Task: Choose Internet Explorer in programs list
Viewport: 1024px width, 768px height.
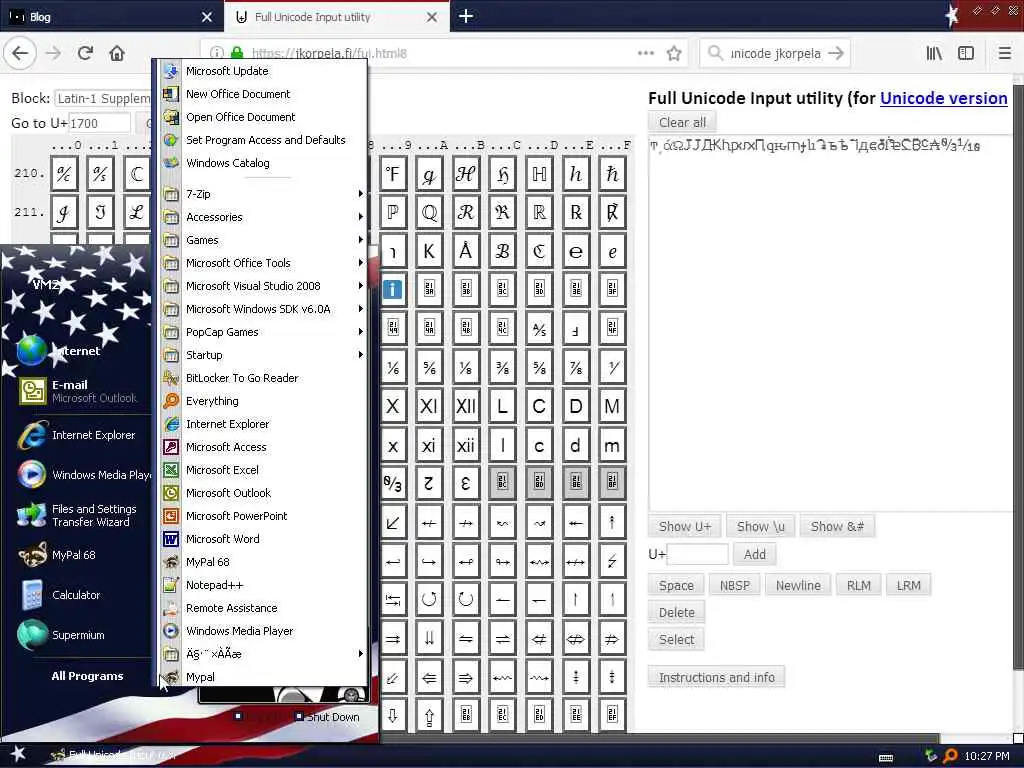Action: click(x=227, y=424)
